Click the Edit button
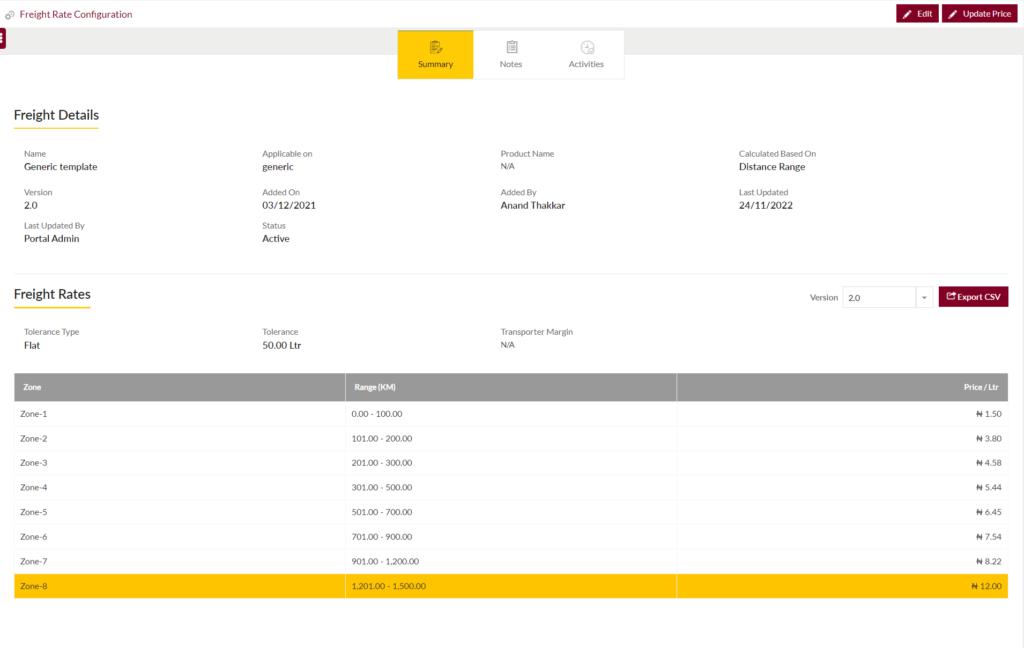1024x648 pixels. 917,14
